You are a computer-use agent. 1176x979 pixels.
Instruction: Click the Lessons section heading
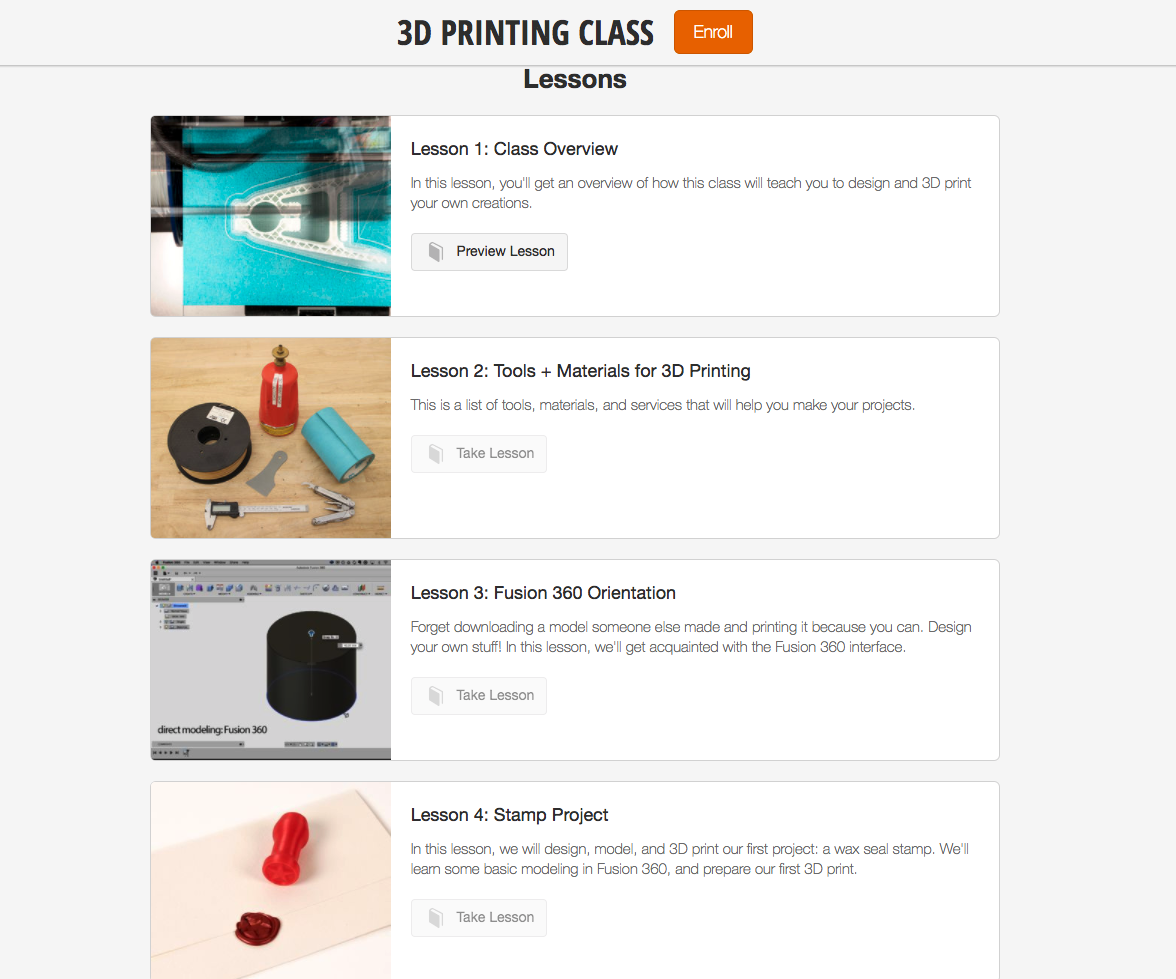pos(574,79)
